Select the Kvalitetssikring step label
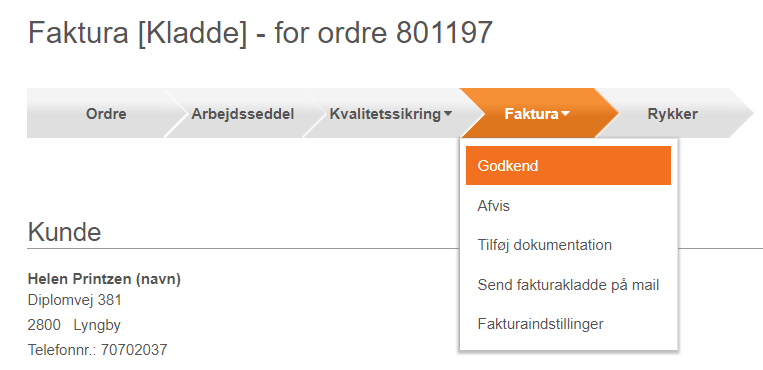763x370 pixels. [x=385, y=114]
